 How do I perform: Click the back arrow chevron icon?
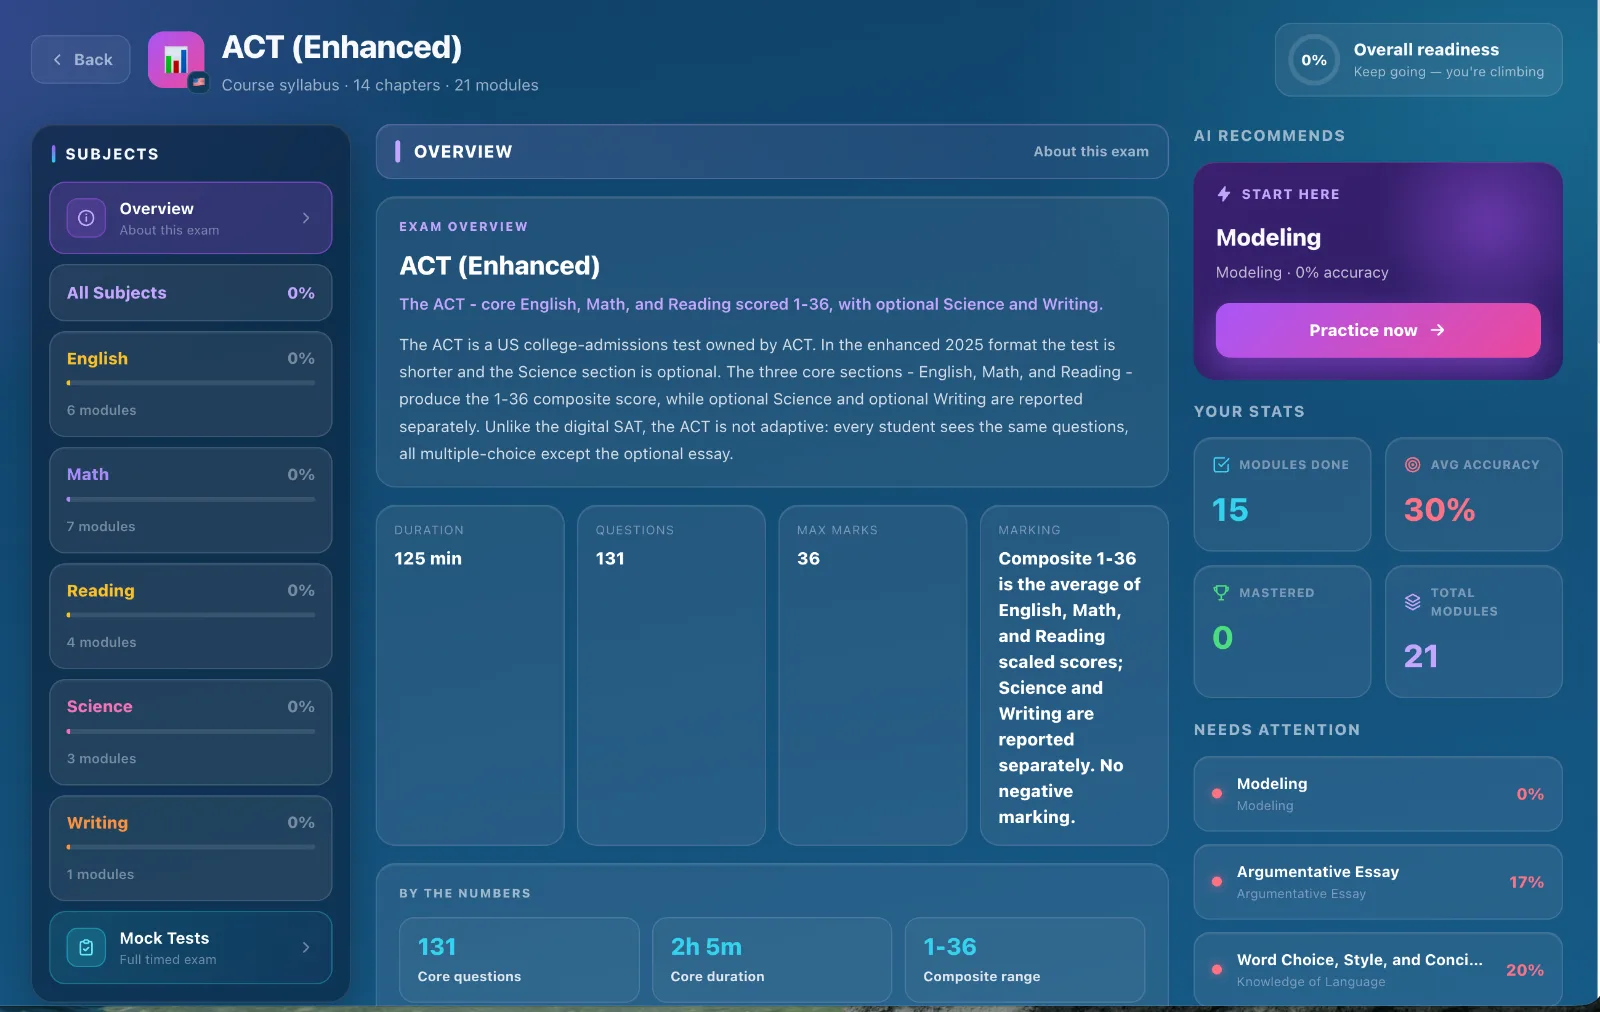57,60
